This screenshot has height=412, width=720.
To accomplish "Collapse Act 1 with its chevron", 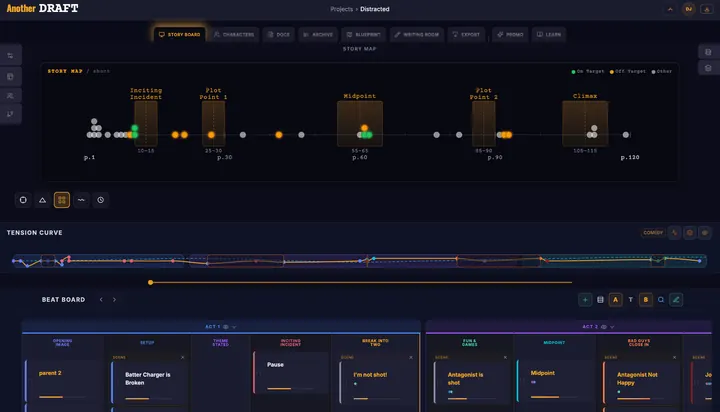I will 234,327.
